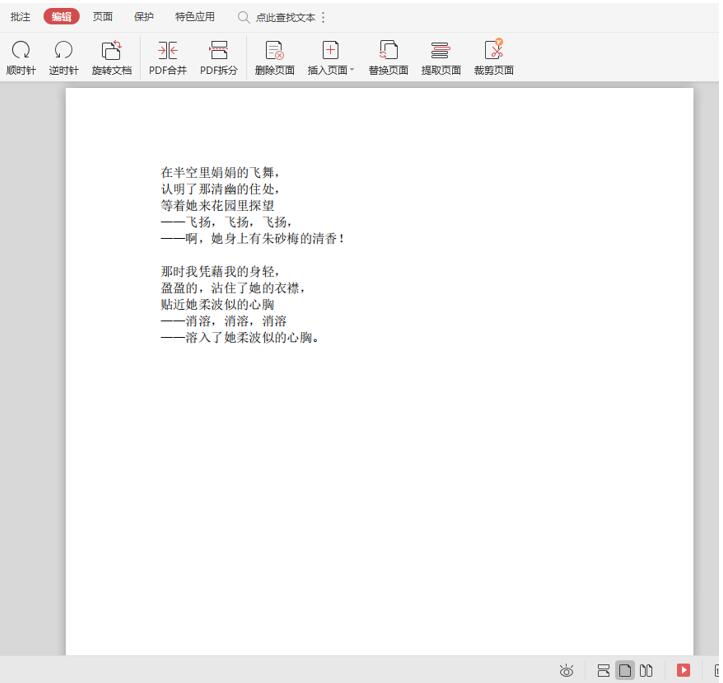Click the line 盈盈的，沾住了她的衣襟
Screen dimensions: 723x683
pos(232,288)
